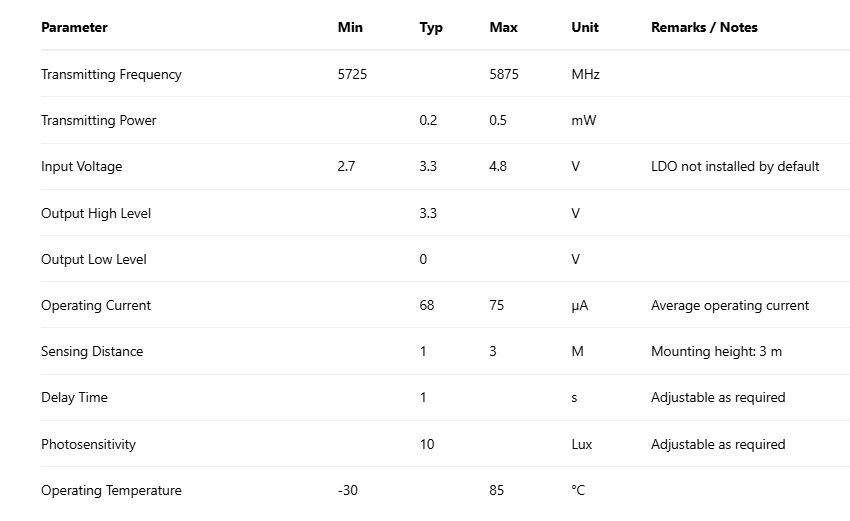850x521 pixels.
Task: Select the Average operating current remark
Action: click(x=730, y=305)
